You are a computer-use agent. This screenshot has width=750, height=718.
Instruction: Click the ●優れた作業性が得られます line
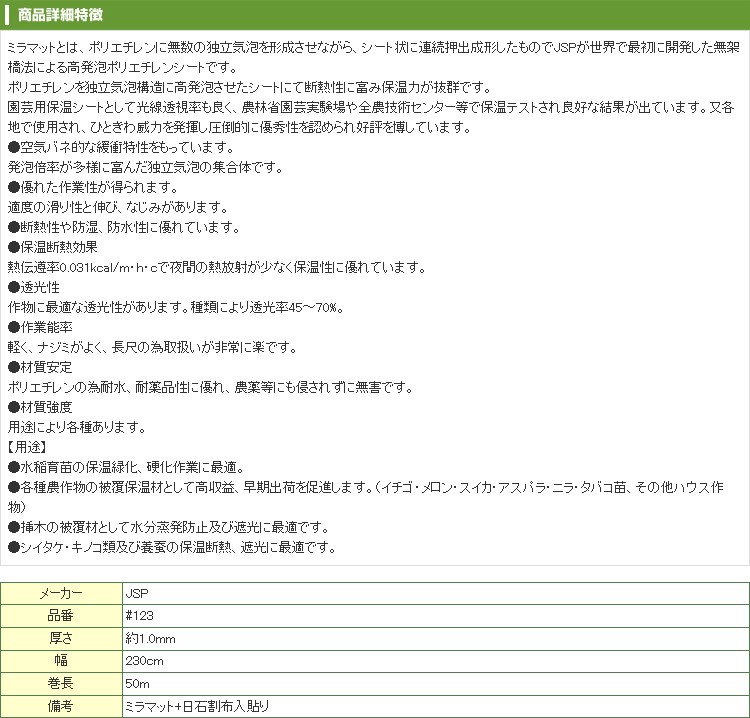point(93,187)
